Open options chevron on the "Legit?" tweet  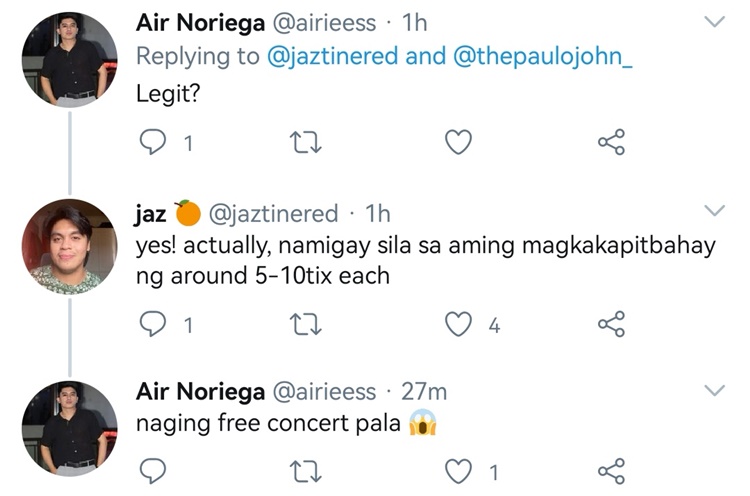point(715,21)
